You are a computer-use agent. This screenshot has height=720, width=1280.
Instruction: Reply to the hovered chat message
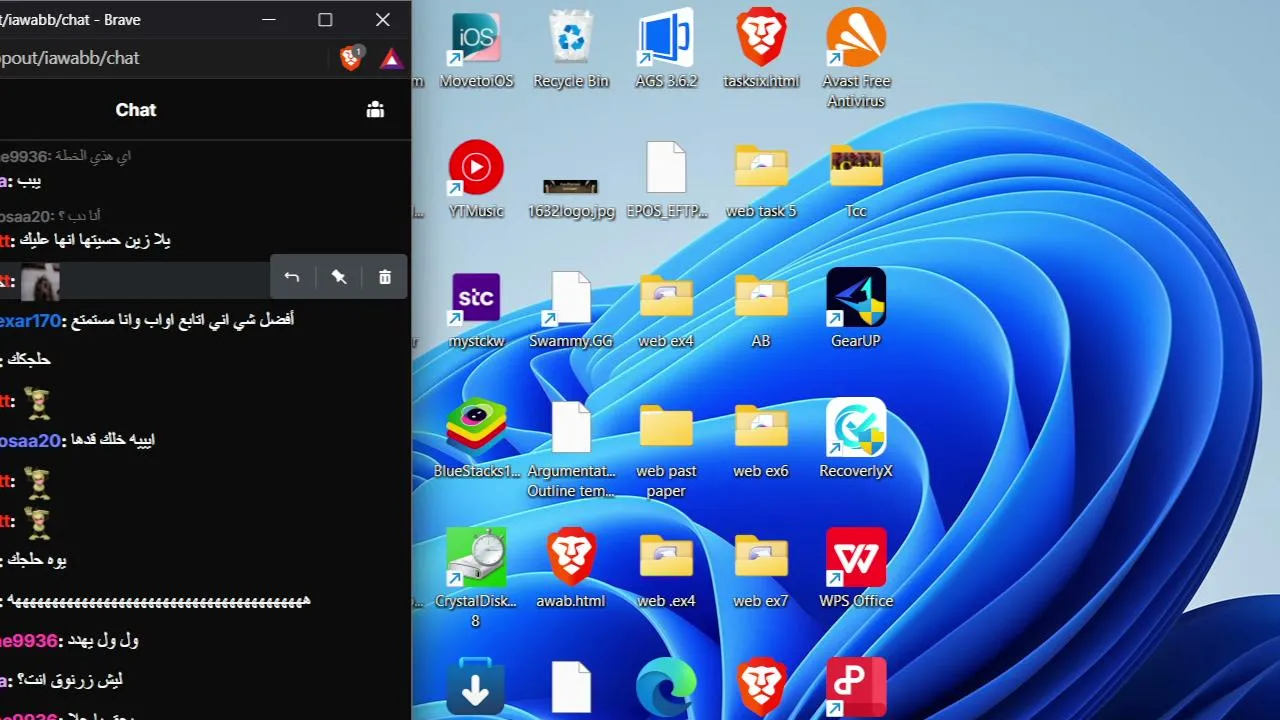tap(292, 277)
